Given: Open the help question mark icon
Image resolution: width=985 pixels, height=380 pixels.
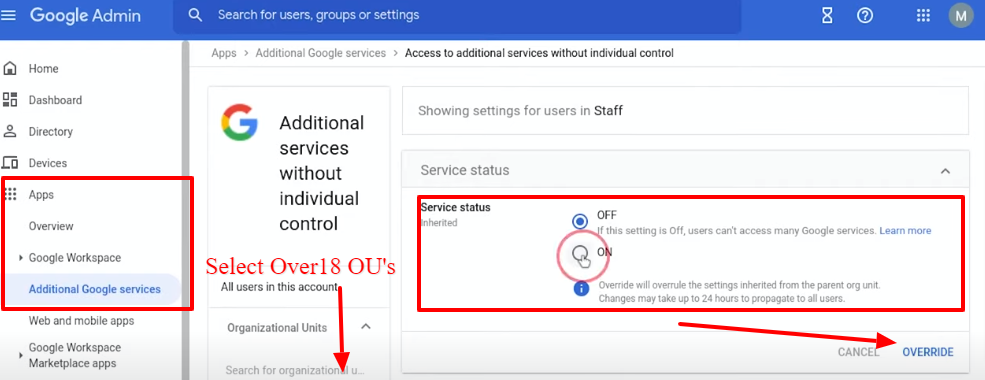Looking at the screenshot, I should tap(865, 16).
